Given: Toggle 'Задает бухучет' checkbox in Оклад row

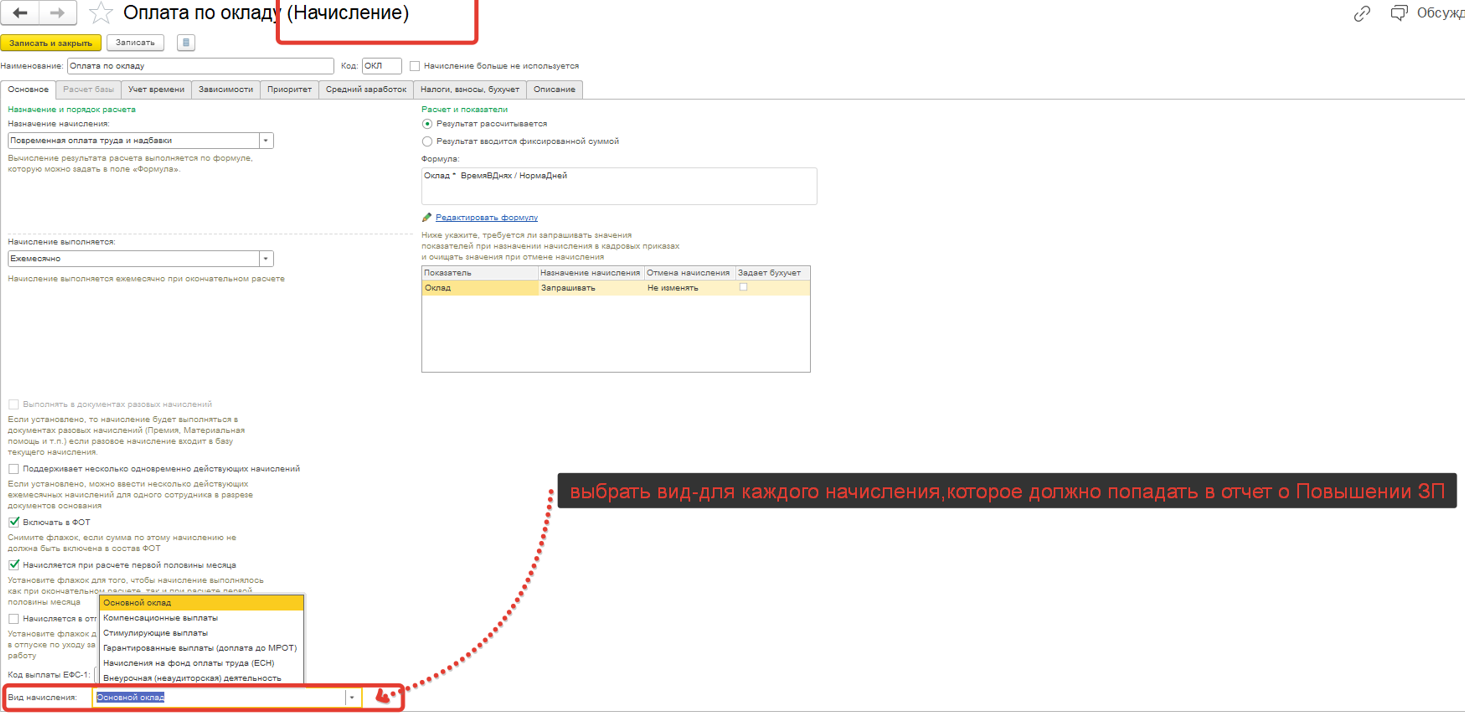Looking at the screenshot, I should 743,287.
